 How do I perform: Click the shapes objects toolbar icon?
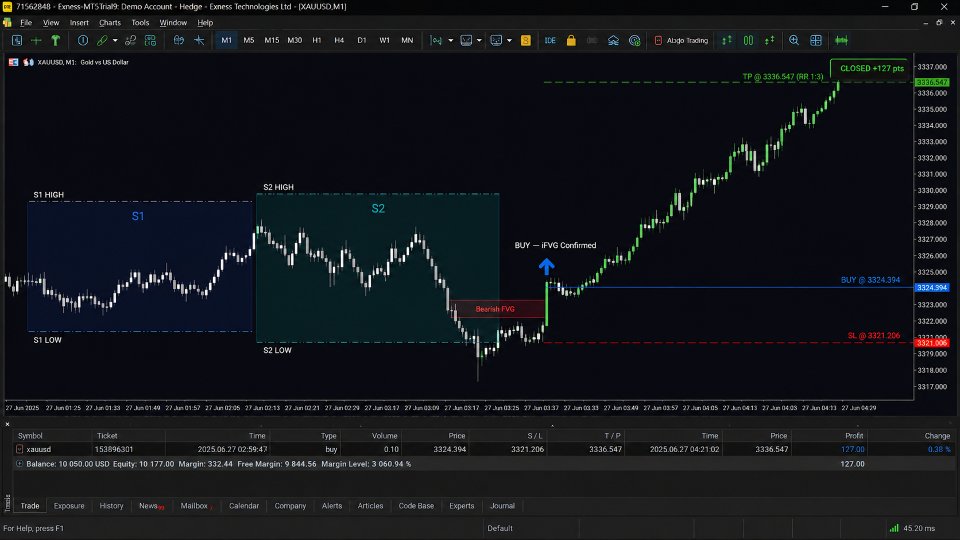130,40
